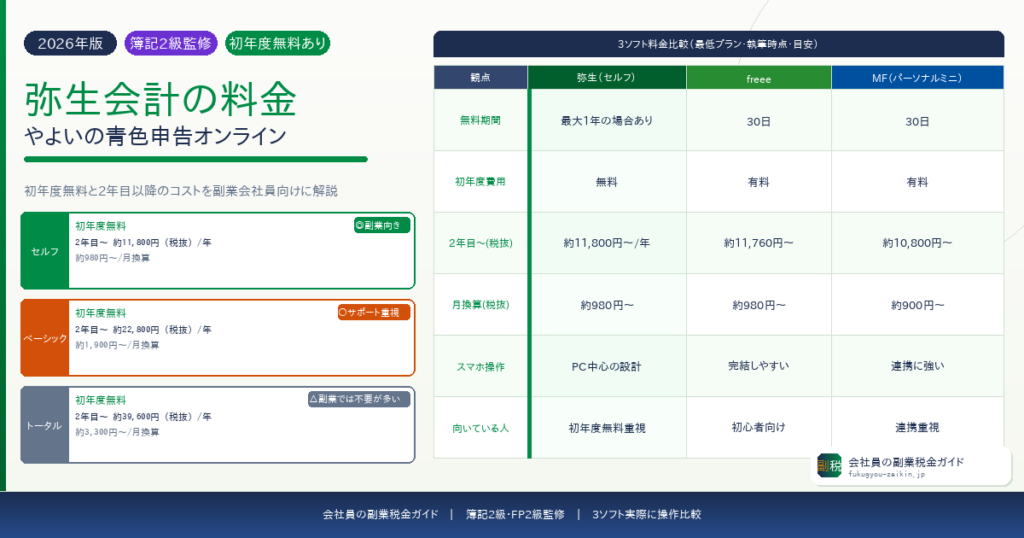The image size is (1024, 538).
Task: Click the 完結しやすい cell
Action: [759, 366]
